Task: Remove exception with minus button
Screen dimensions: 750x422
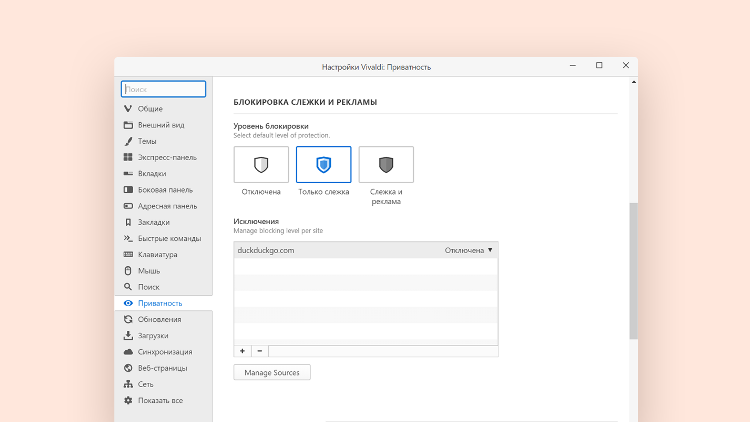Action: click(x=259, y=351)
